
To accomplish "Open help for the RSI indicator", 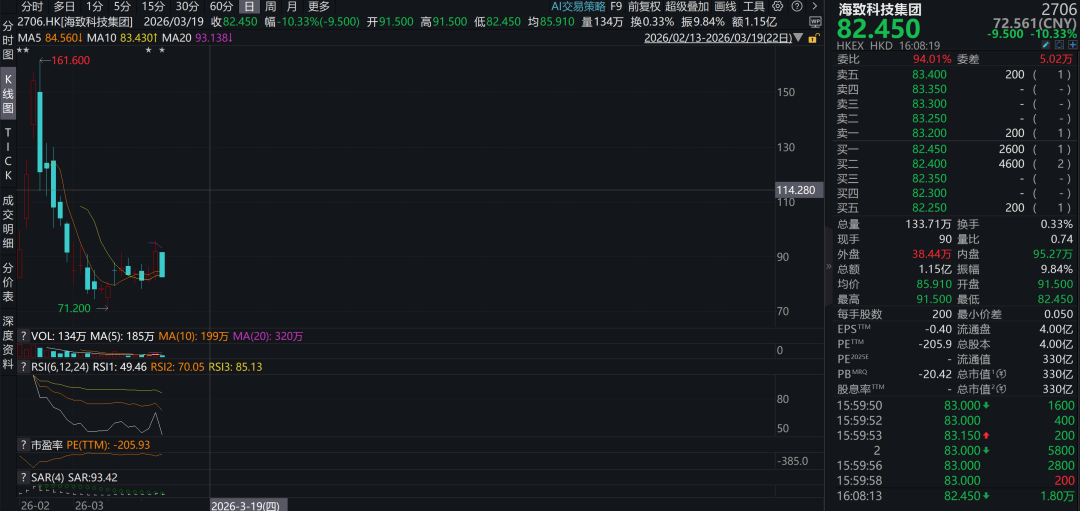I will coord(23,366).
